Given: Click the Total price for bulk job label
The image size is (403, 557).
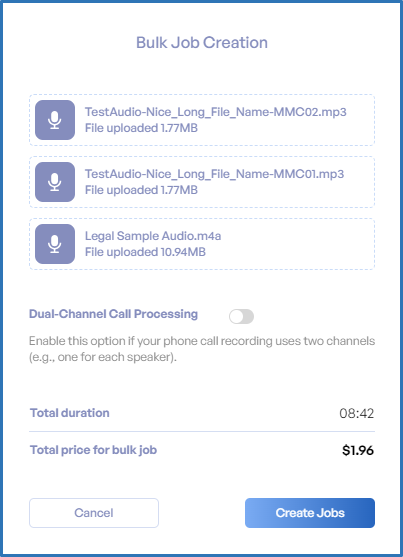Looking at the screenshot, I should [x=93, y=450].
